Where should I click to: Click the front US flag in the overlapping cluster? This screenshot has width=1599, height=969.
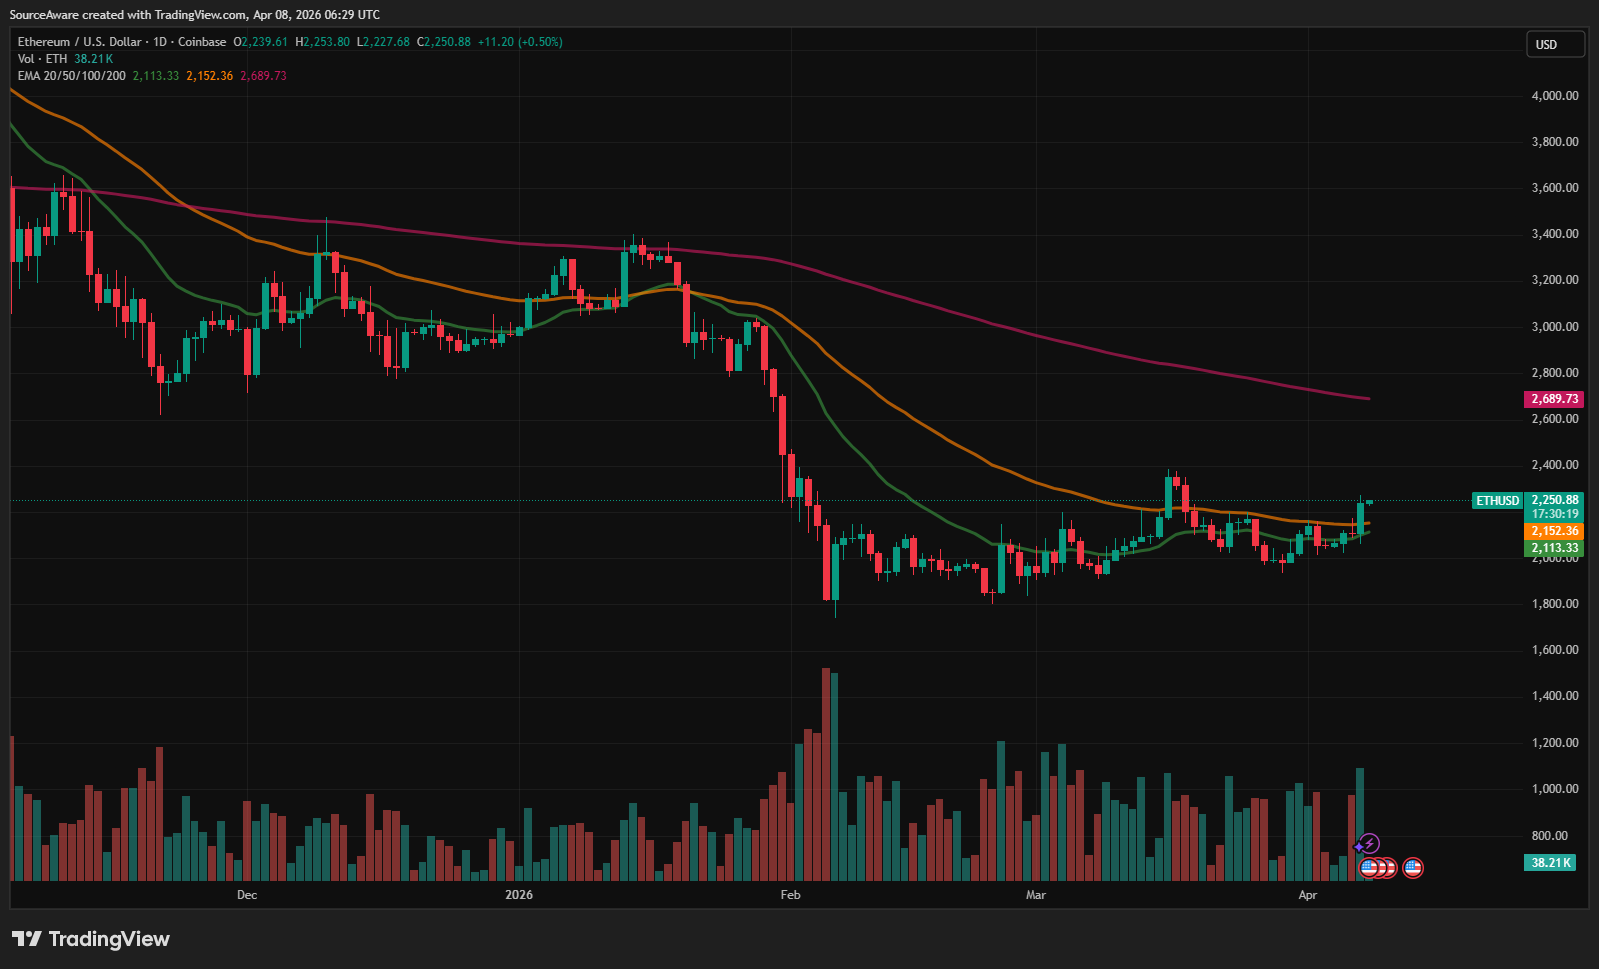[x=1369, y=867]
